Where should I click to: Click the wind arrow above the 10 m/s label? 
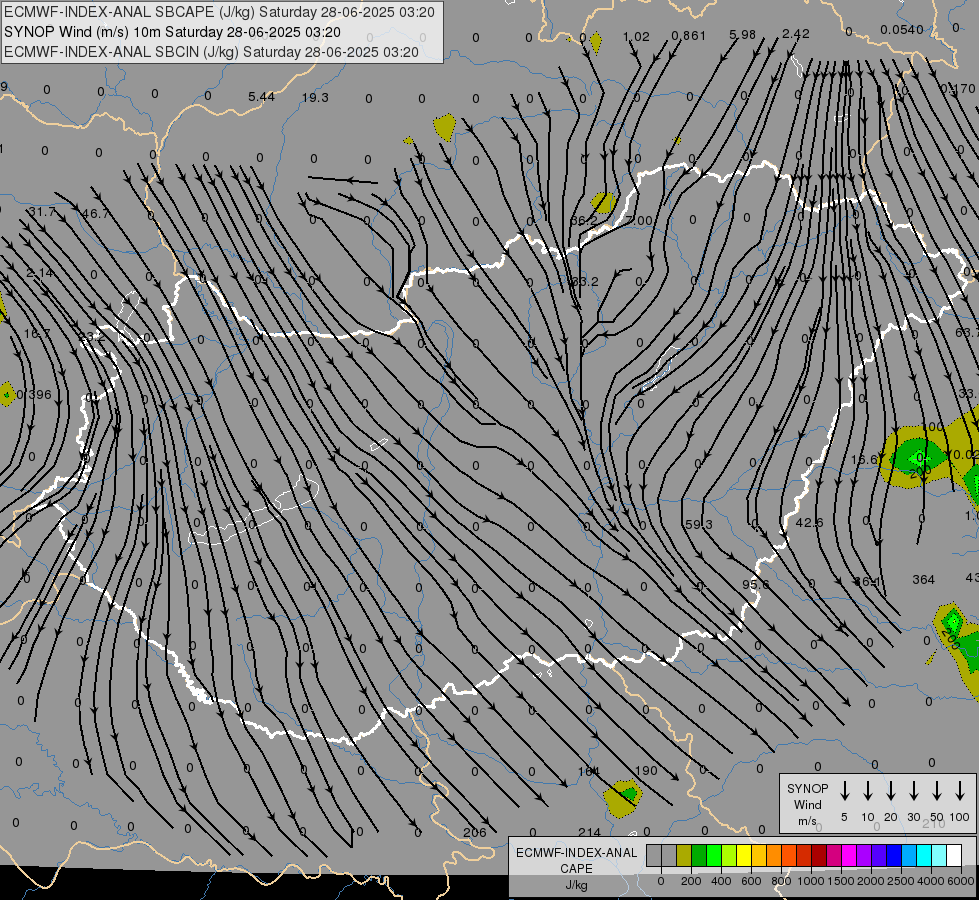[x=867, y=790]
